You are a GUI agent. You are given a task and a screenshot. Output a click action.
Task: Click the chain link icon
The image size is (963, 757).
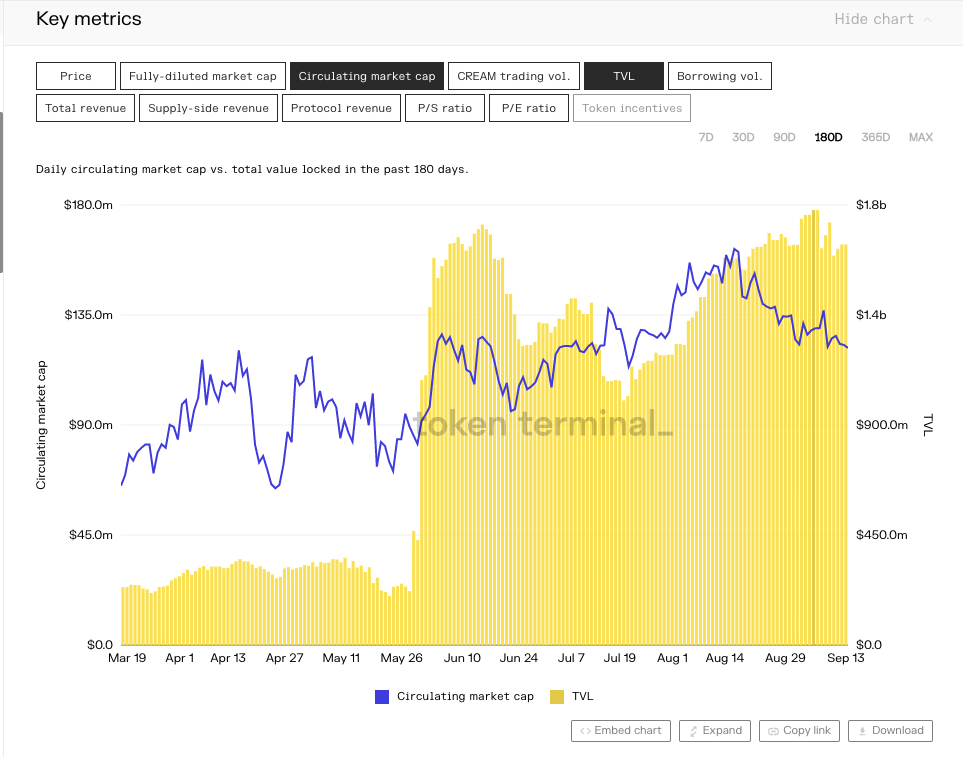tap(773, 731)
